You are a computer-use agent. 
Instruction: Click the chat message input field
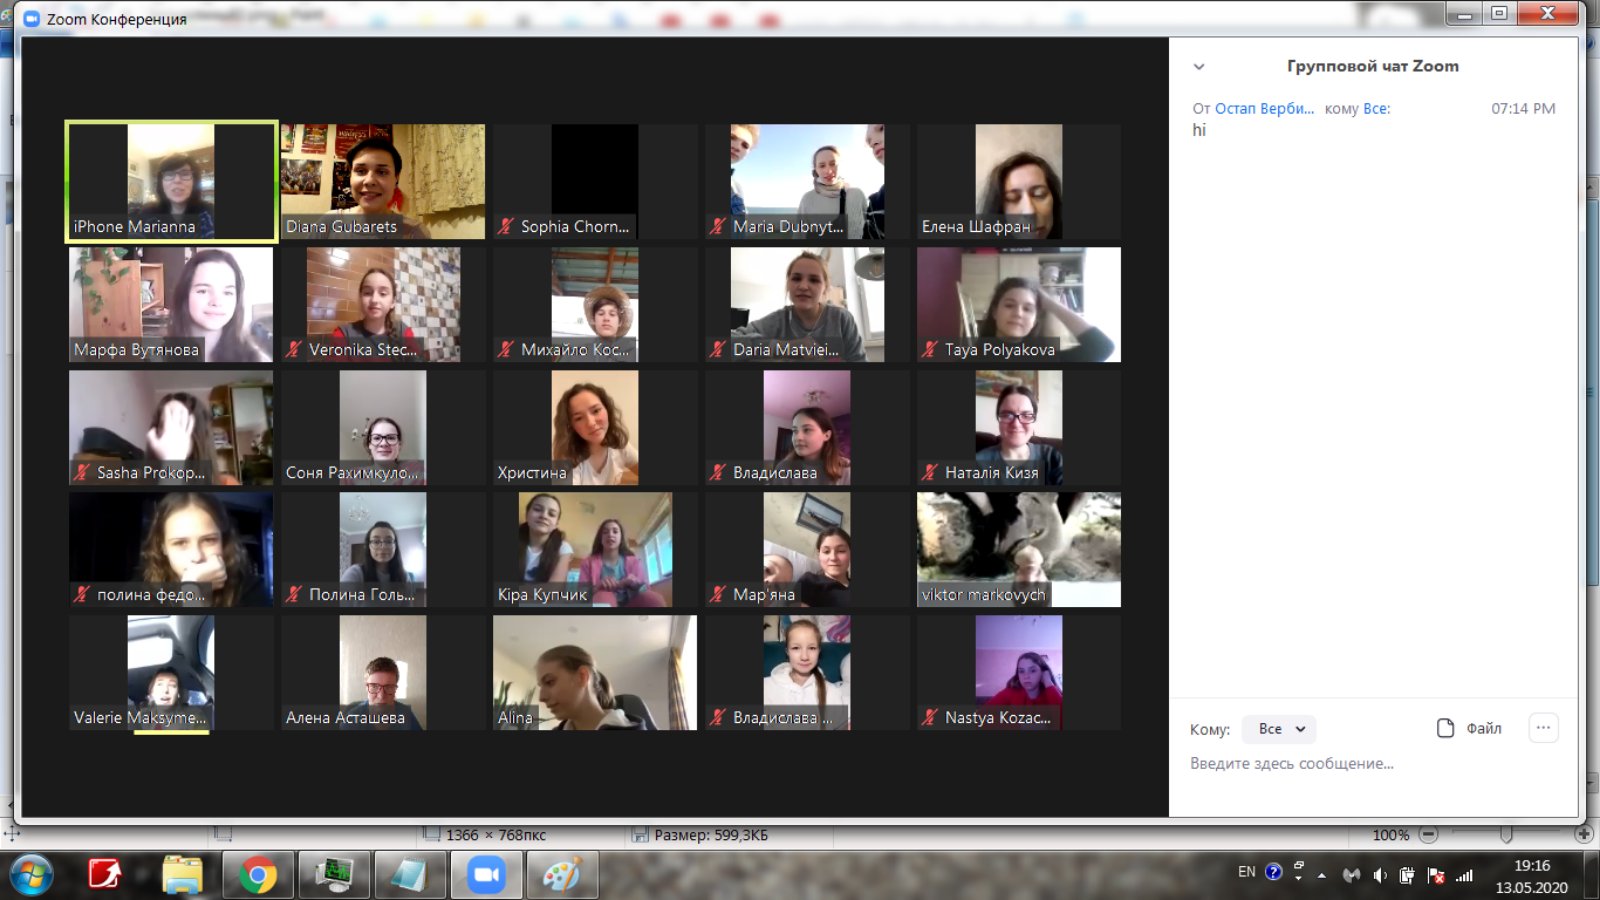click(x=1370, y=764)
